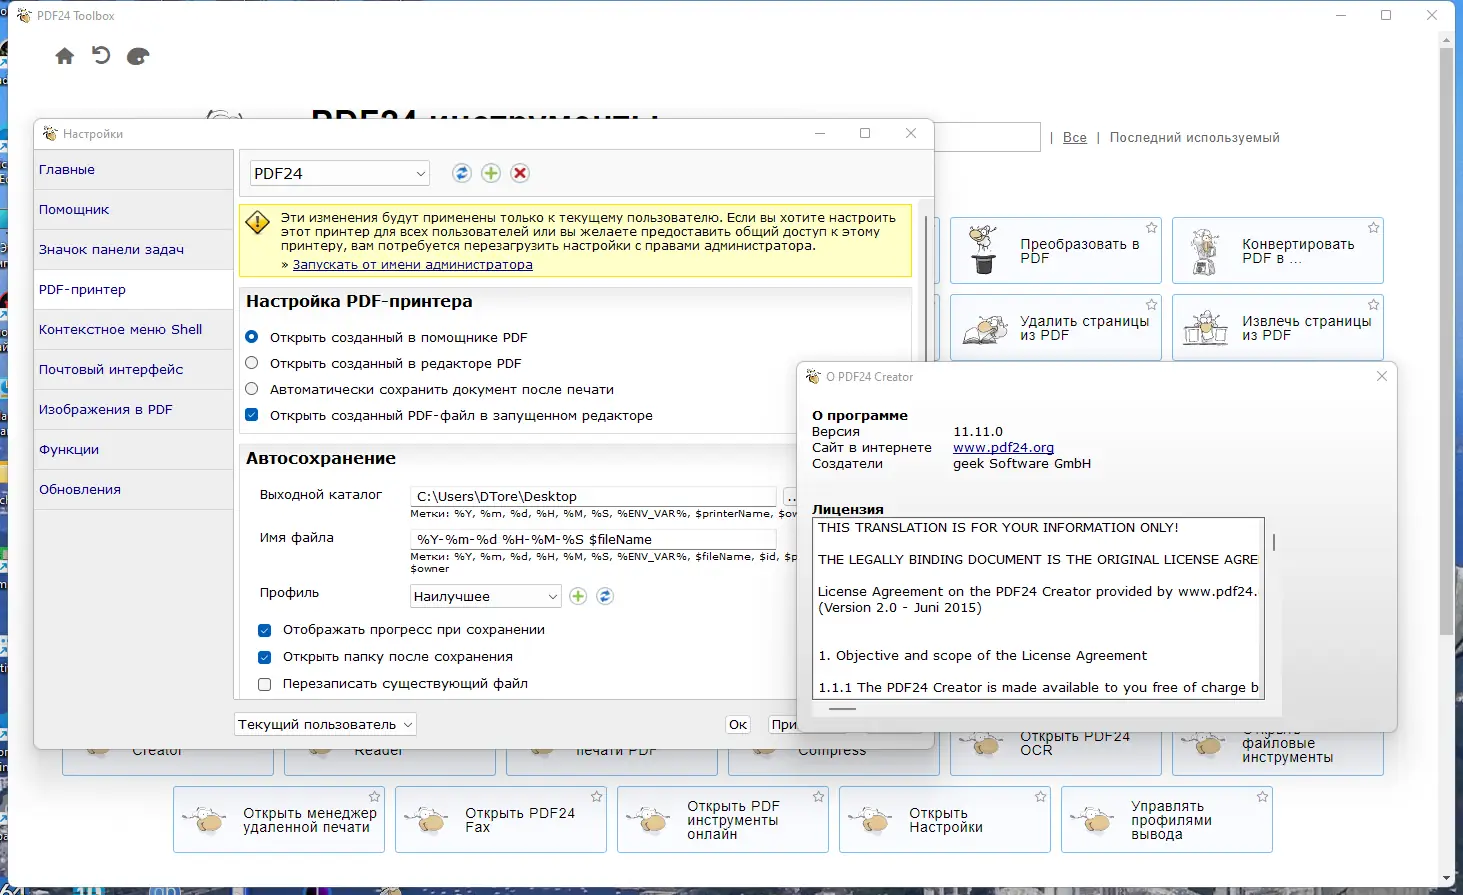Click the undo/back arrow icon in Toolbox

[101, 56]
